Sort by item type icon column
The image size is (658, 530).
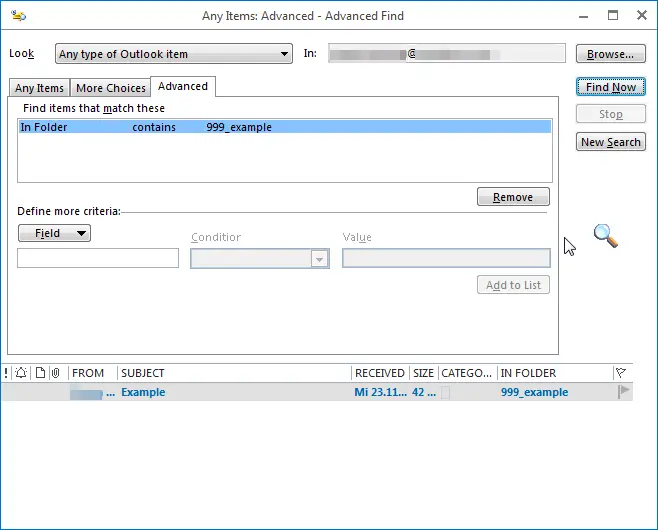tap(40, 373)
